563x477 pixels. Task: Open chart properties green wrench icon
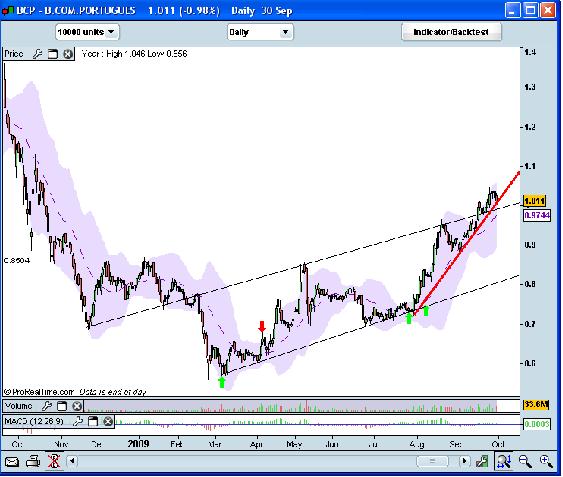[x=482, y=461]
